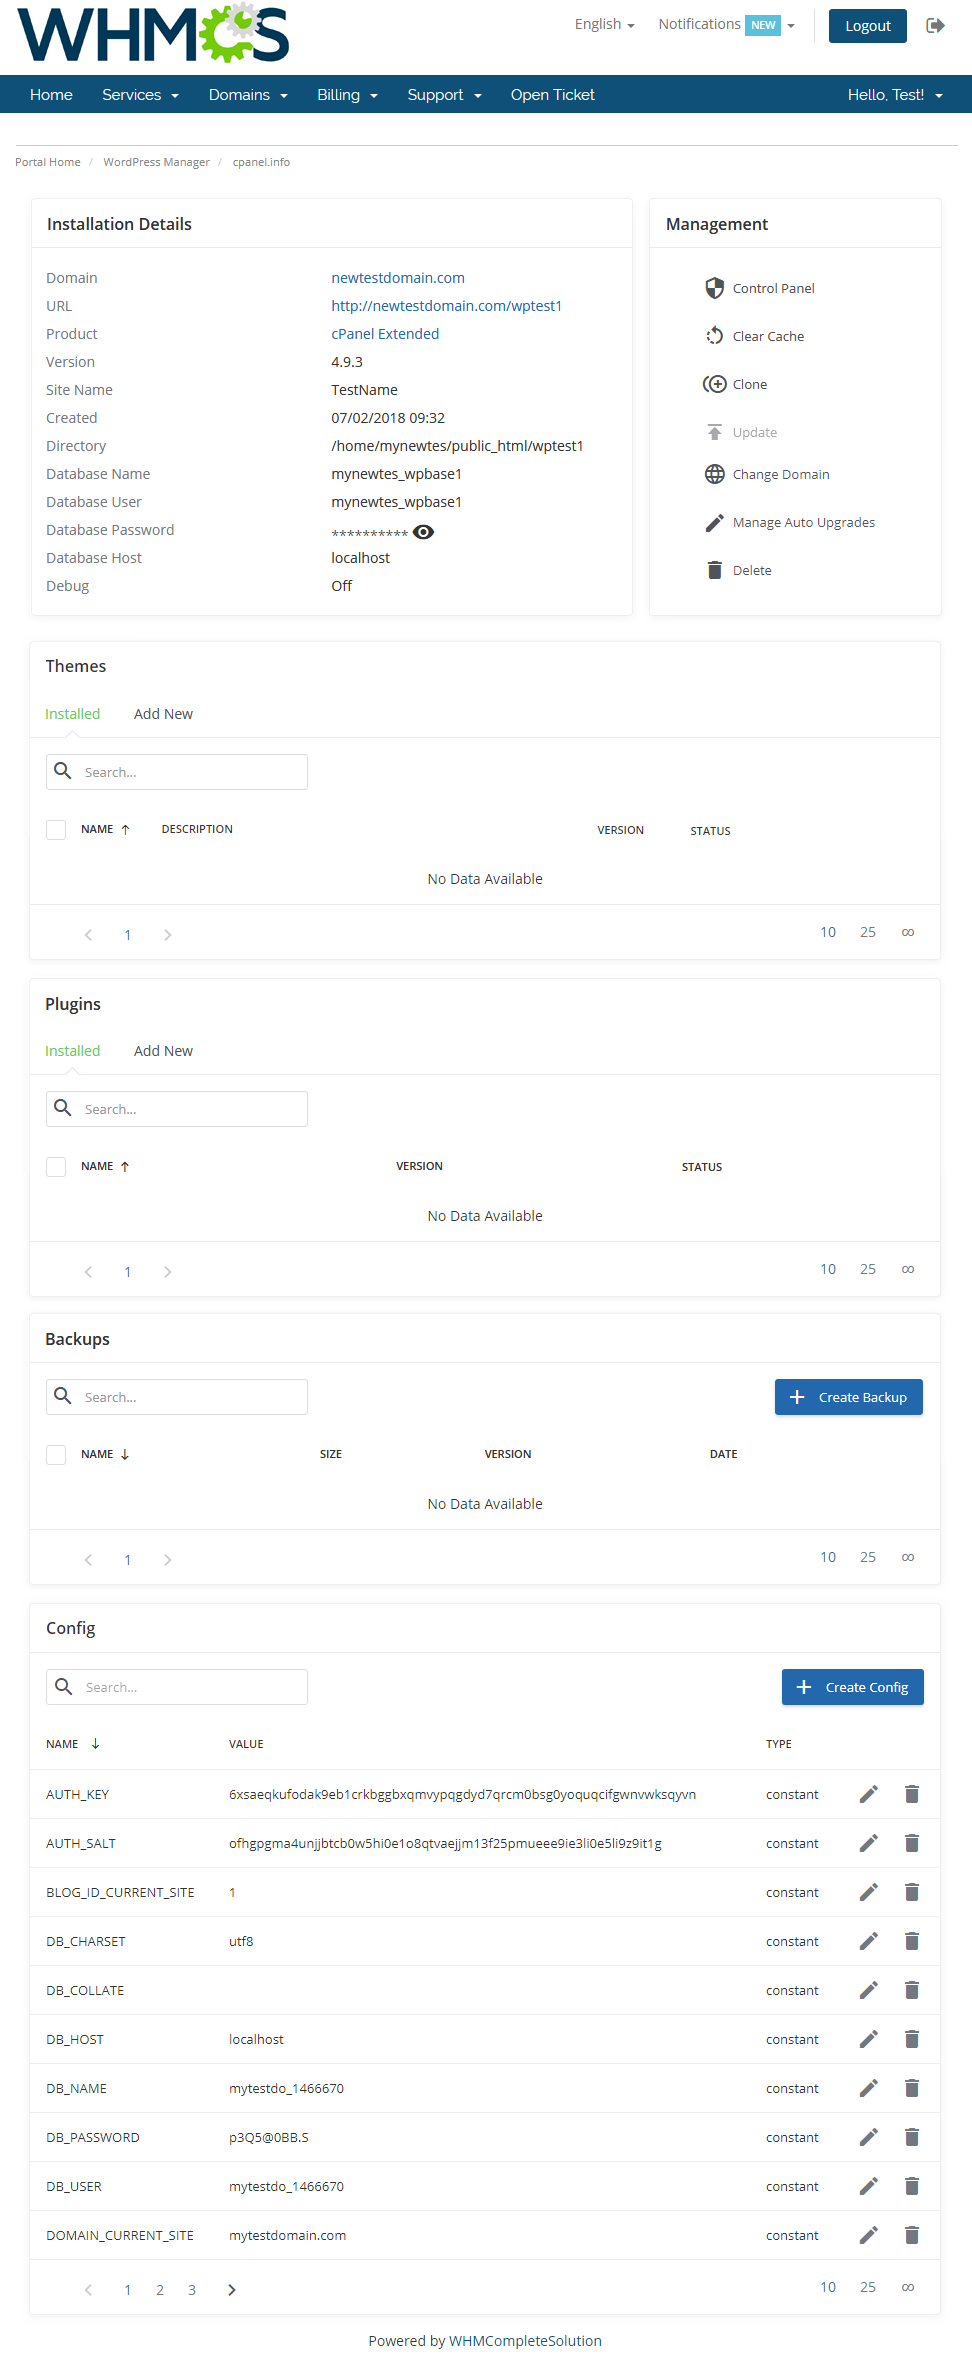Tick the select-all checkbox in Plugins table

tap(56, 1166)
